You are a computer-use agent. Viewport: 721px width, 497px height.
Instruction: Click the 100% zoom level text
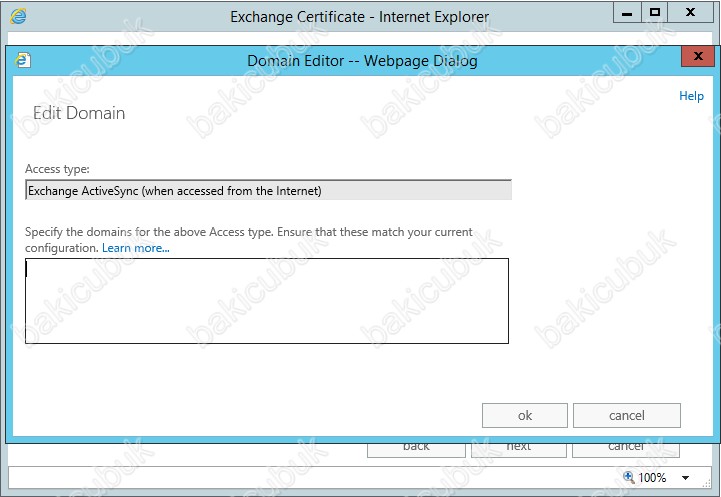pos(652,478)
